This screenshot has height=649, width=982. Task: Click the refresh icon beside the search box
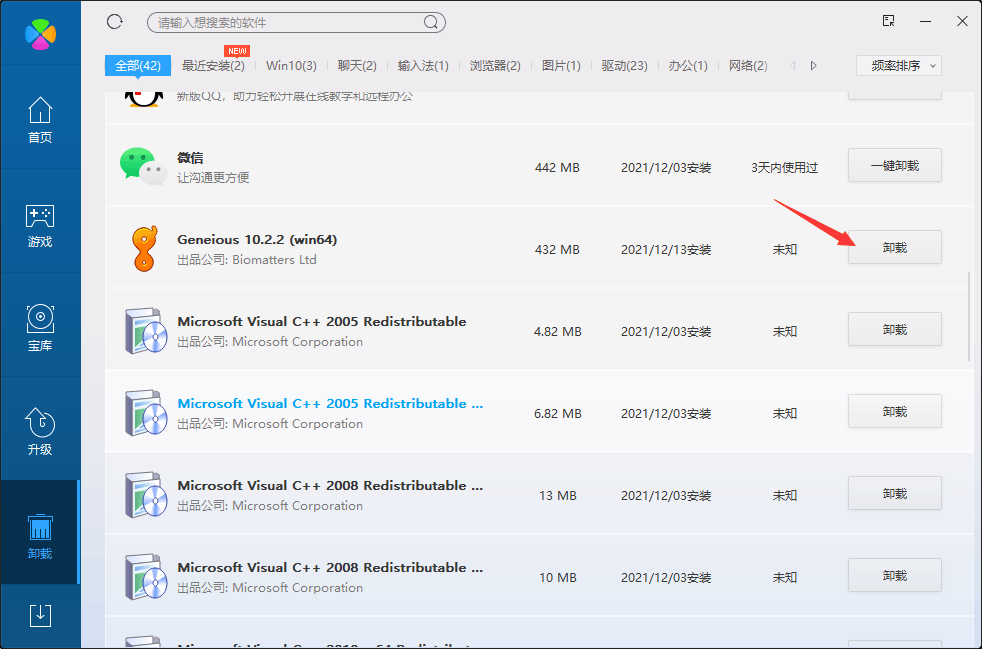pos(114,22)
